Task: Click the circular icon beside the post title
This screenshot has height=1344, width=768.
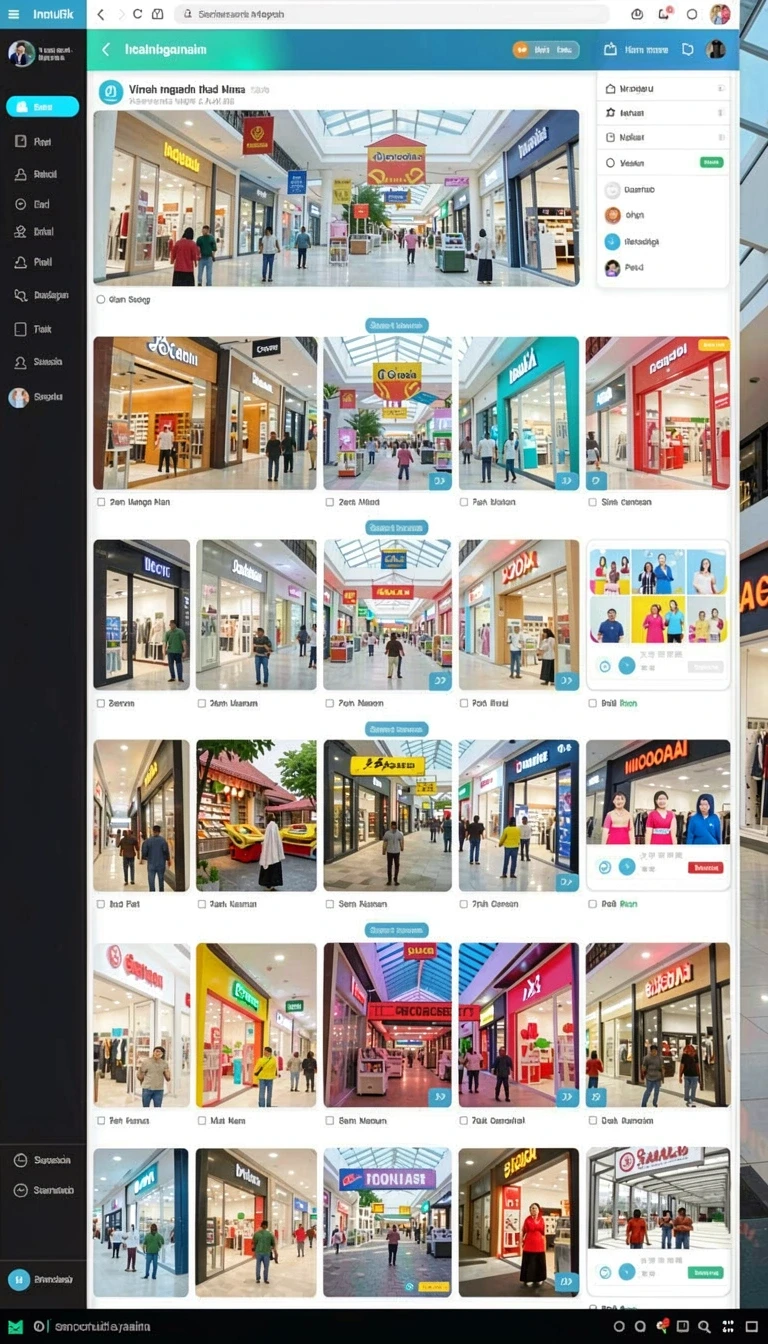Action: pyautogui.click(x=111, y=93)
